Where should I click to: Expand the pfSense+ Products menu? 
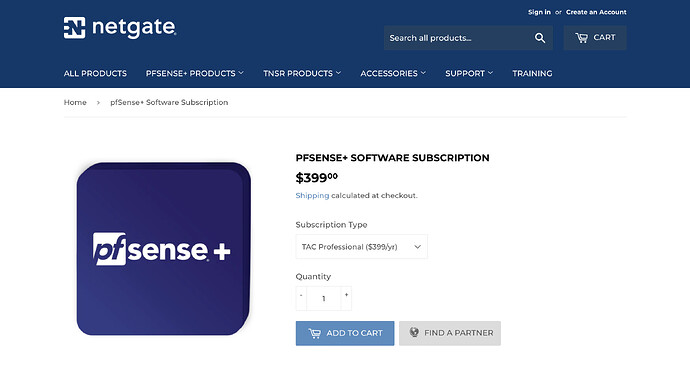click(195, 73)
